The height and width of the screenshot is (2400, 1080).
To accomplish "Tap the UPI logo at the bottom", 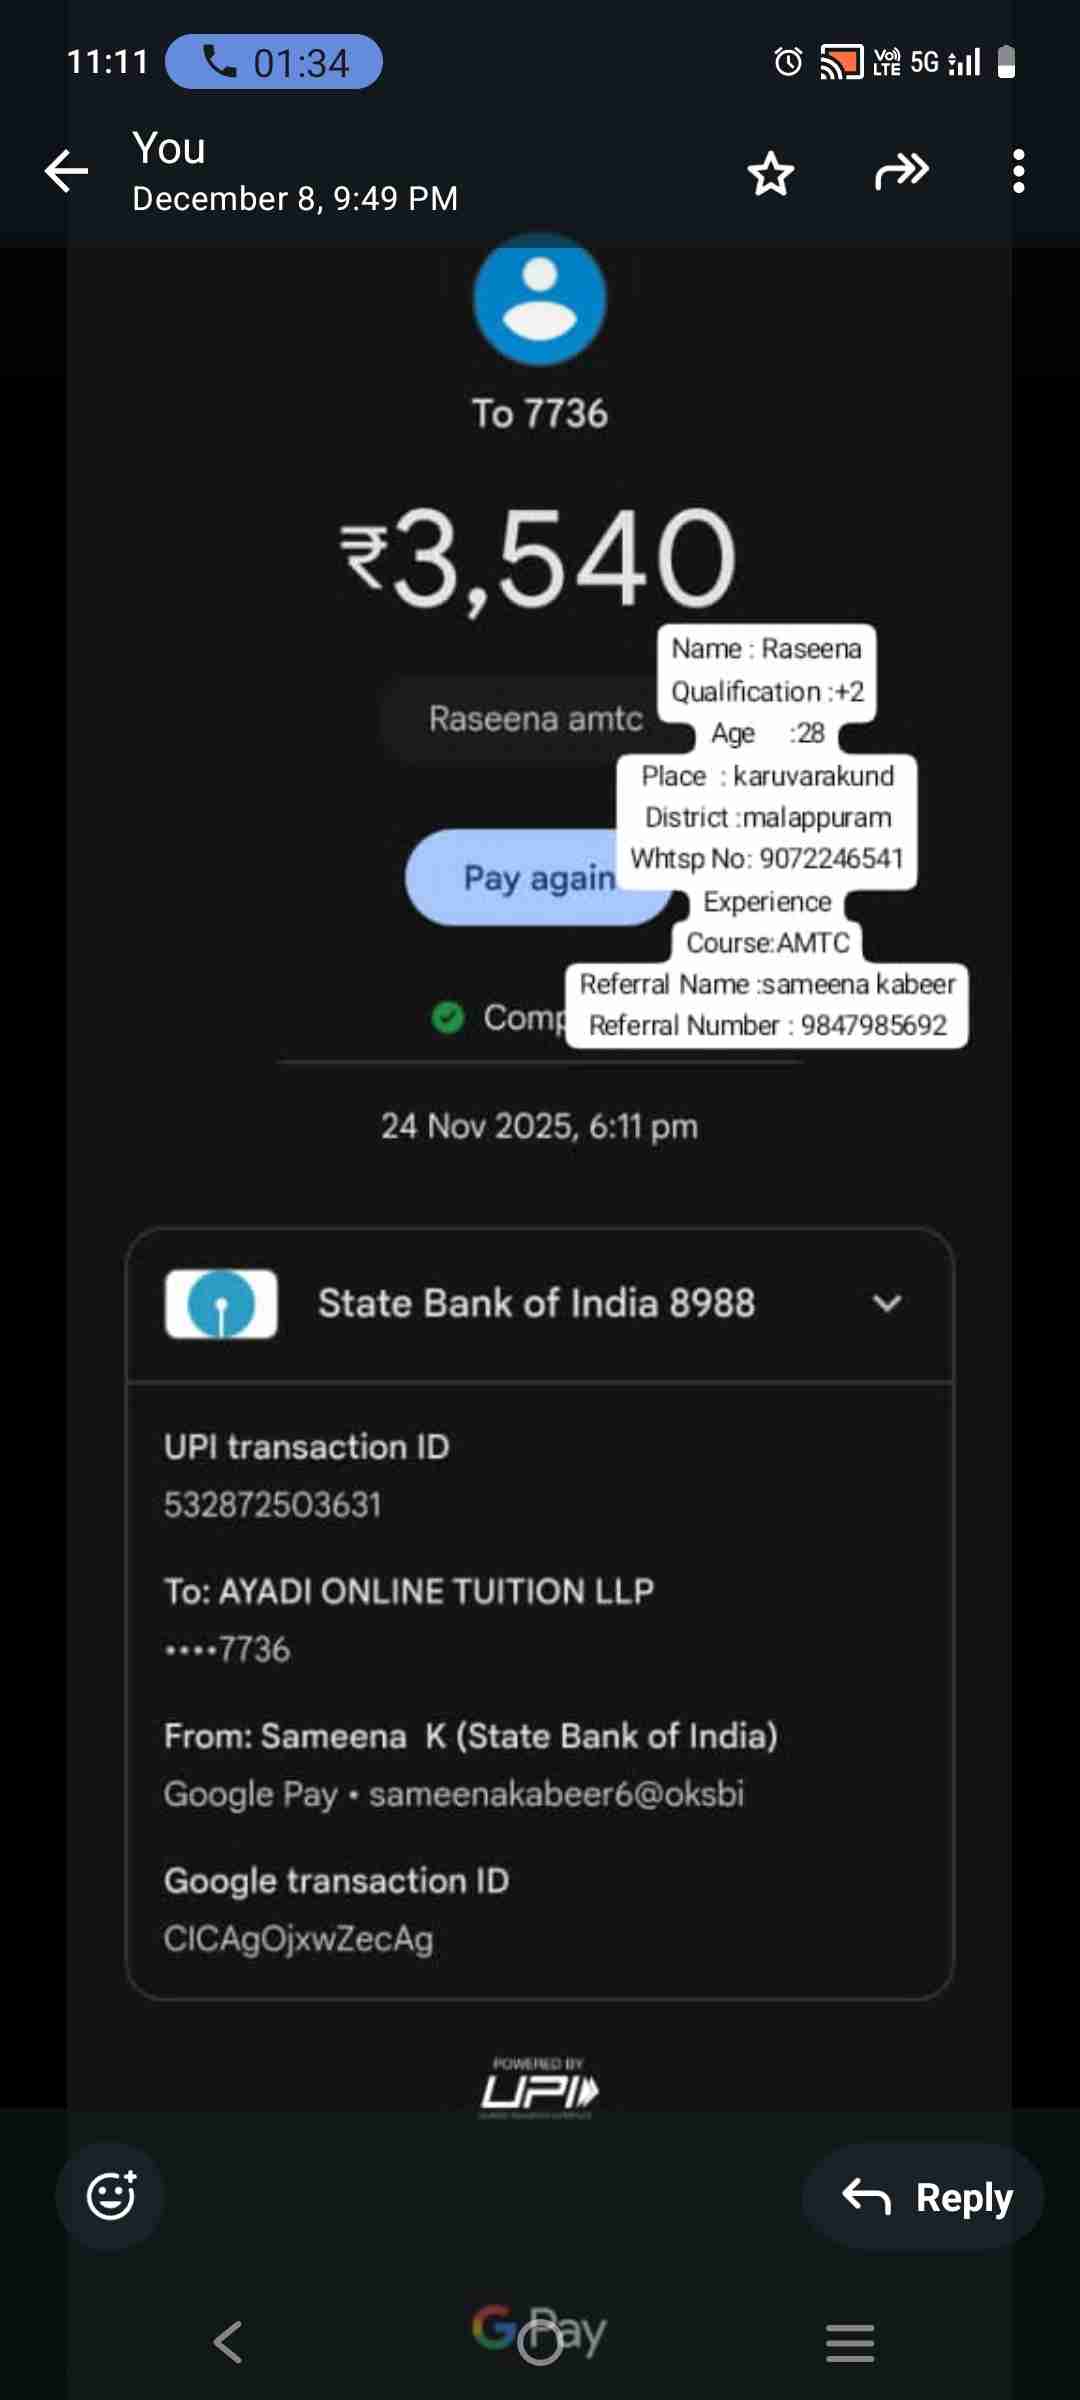I will click(x=540, y=2088).
